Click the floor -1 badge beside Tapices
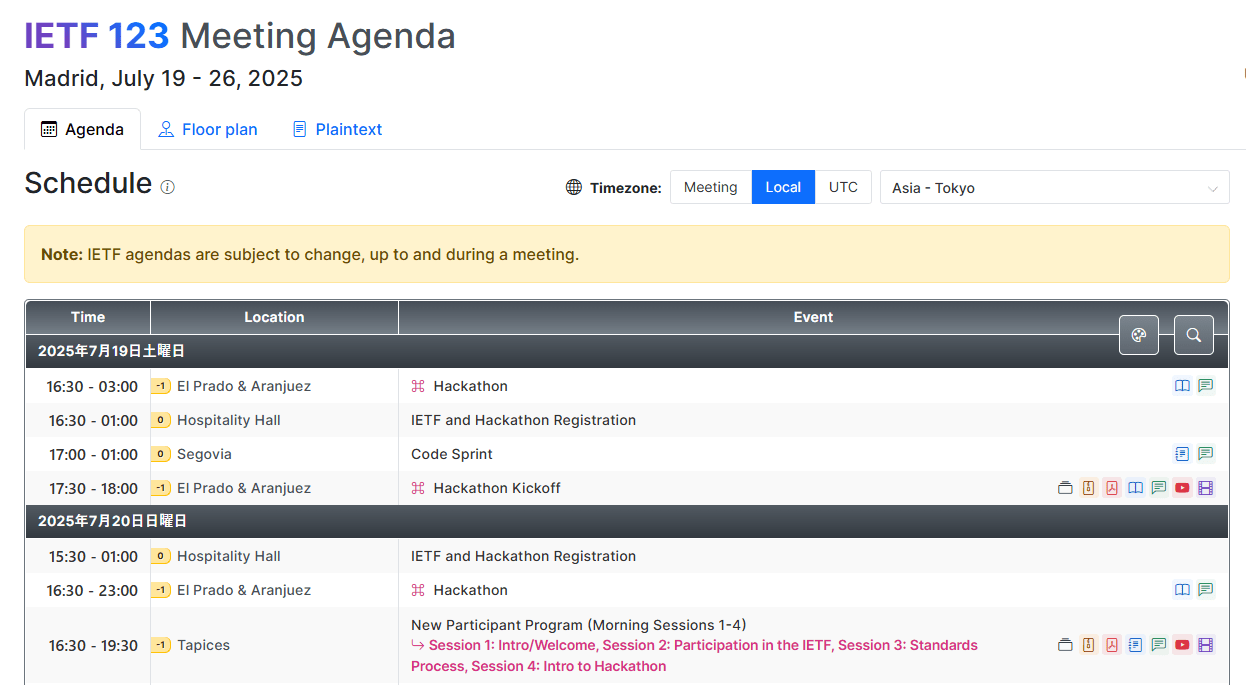The width and height of the screenshot is (1246, 685). point(160,645)
